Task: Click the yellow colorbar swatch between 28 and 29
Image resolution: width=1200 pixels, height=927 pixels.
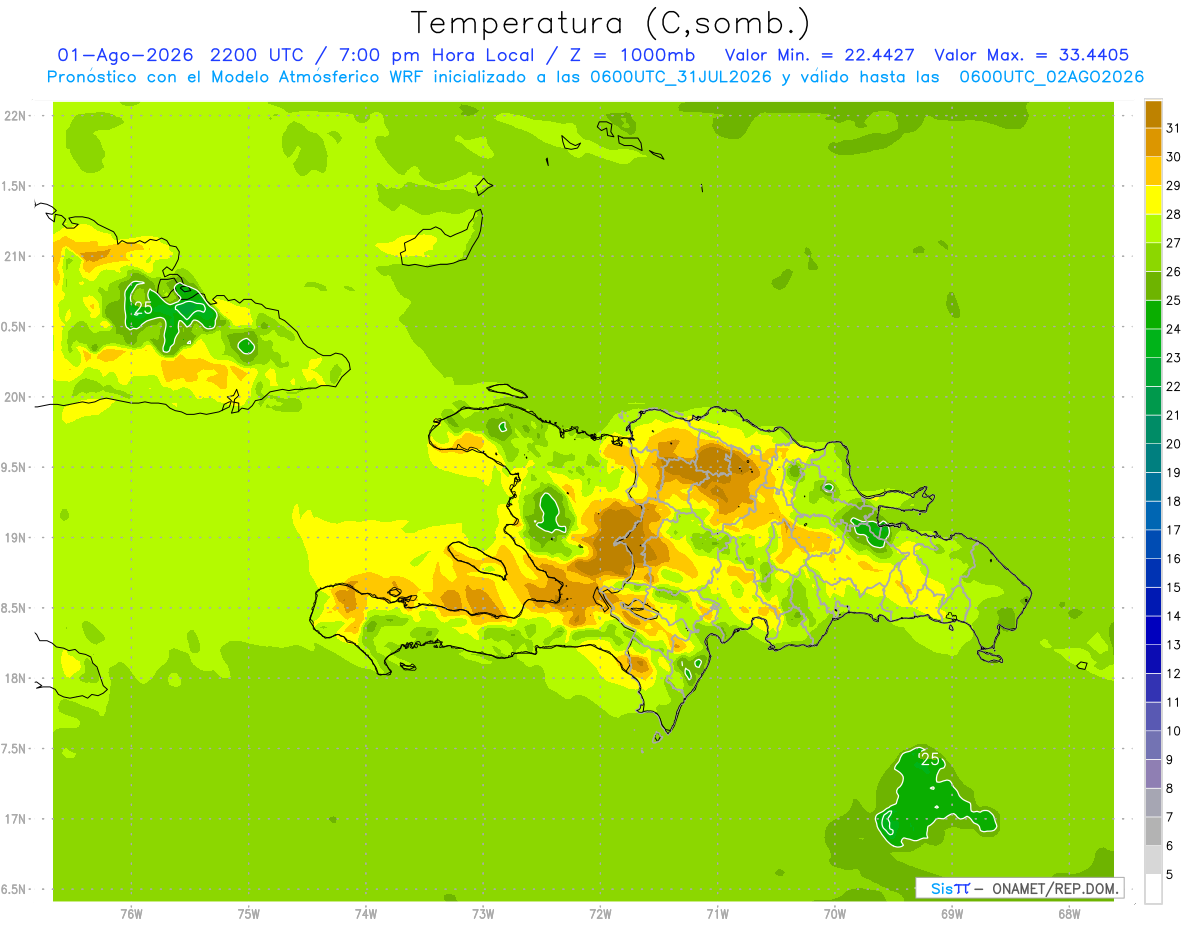Action: point(1153,199)
